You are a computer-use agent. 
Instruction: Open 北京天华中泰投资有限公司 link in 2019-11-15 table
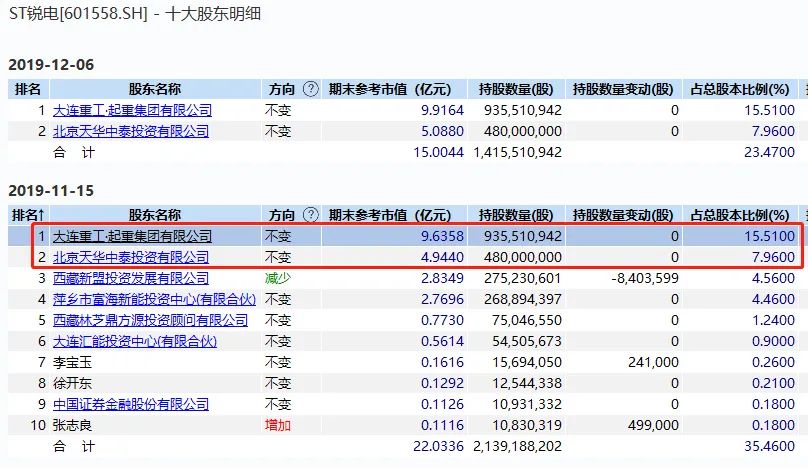click(x=131, y=257)
